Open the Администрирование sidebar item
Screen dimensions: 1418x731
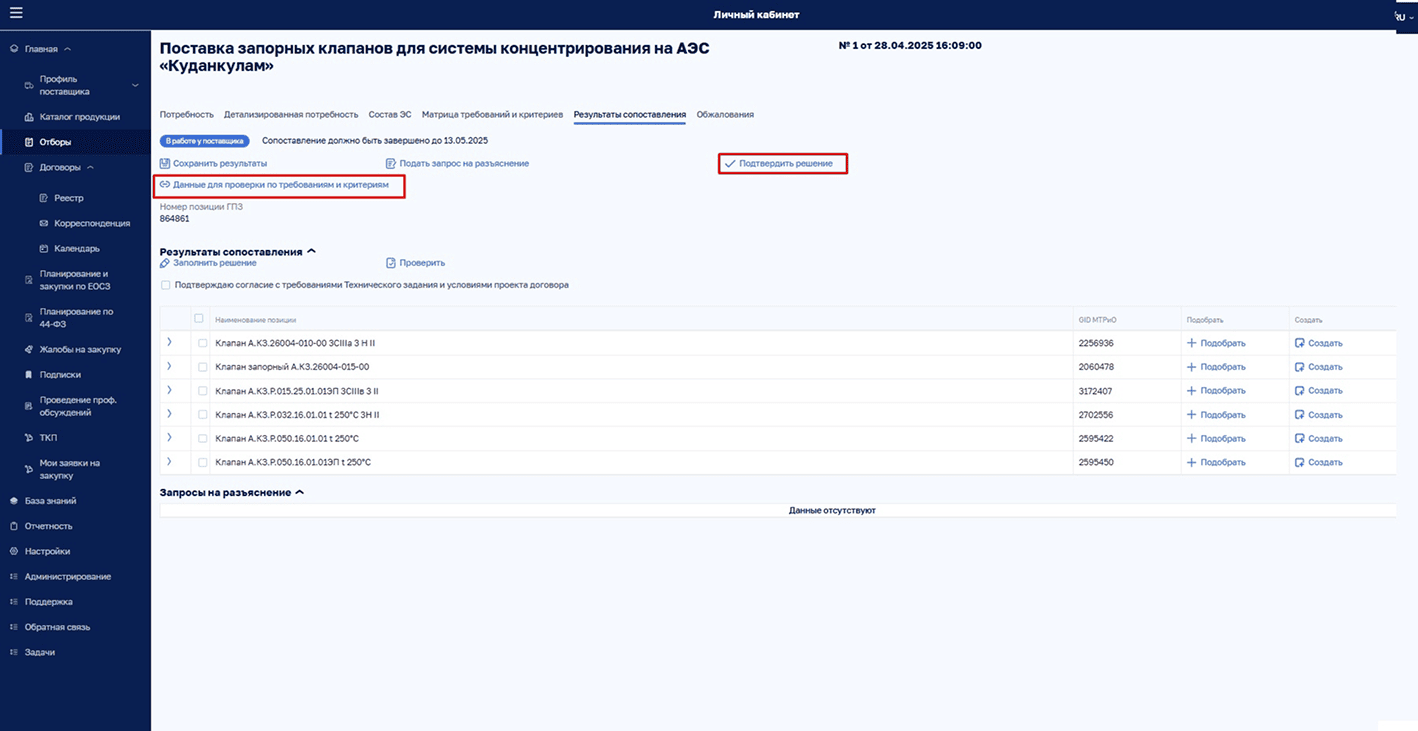[x=68, y=577]
